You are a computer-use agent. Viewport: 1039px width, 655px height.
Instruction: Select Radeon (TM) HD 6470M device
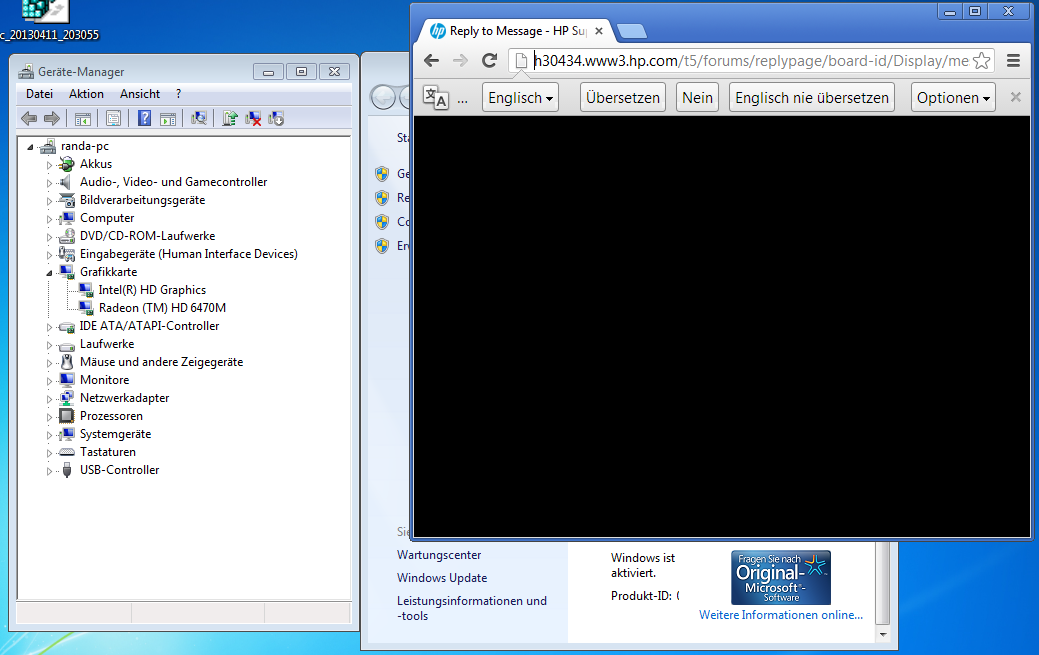162,308
